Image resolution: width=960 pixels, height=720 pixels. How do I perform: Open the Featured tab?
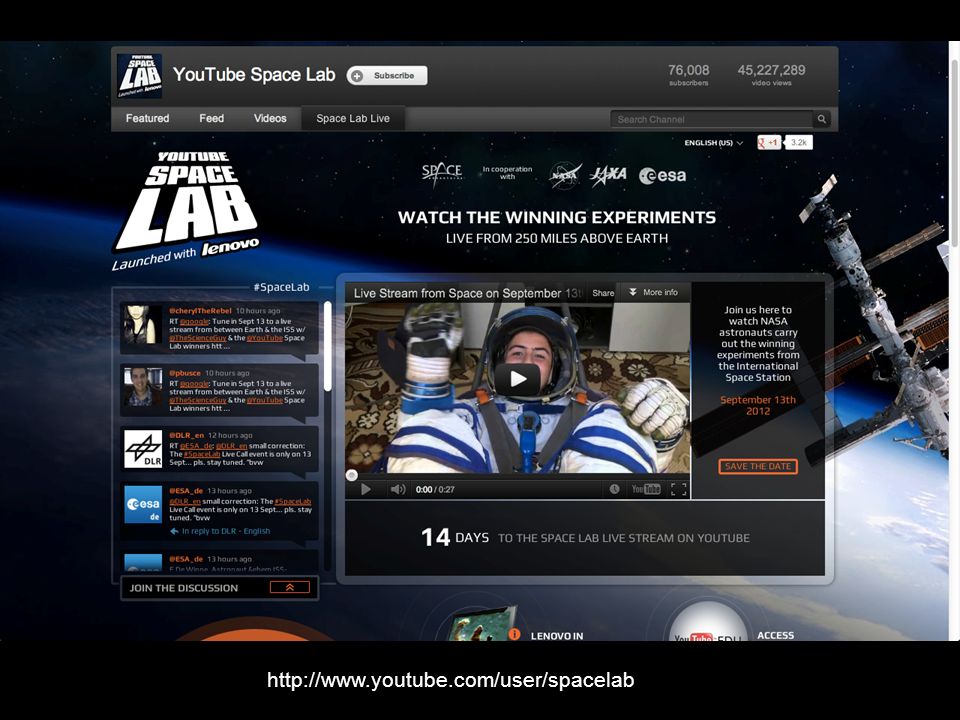(148, 119)
